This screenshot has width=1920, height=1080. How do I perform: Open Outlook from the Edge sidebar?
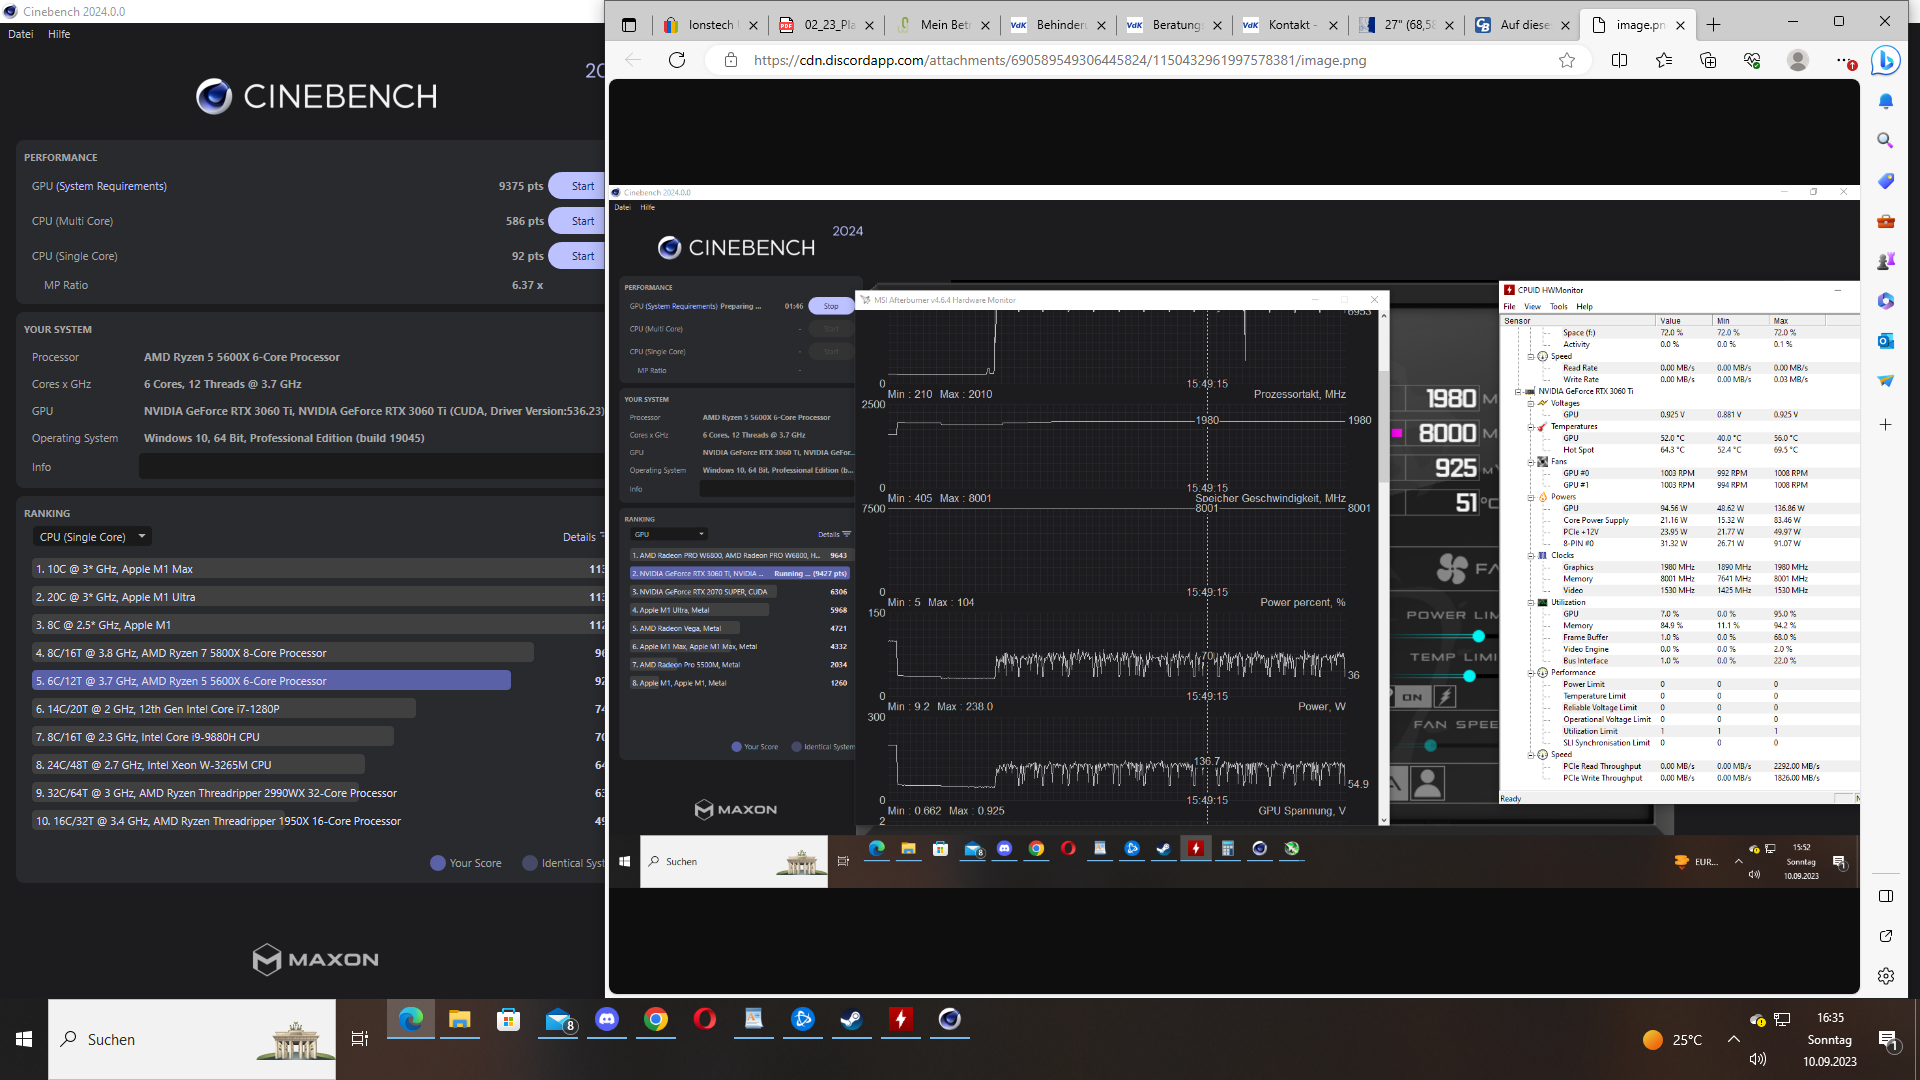coord(1885,341)
